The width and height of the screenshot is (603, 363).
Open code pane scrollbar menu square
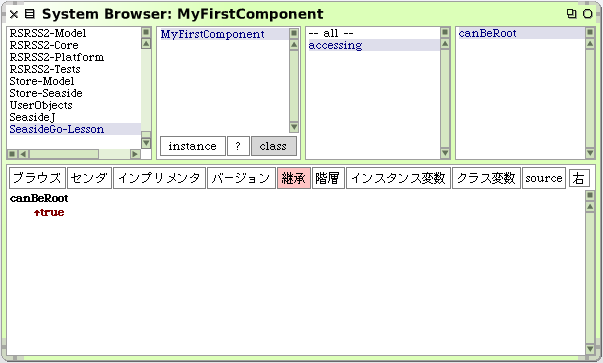[590, 196]
